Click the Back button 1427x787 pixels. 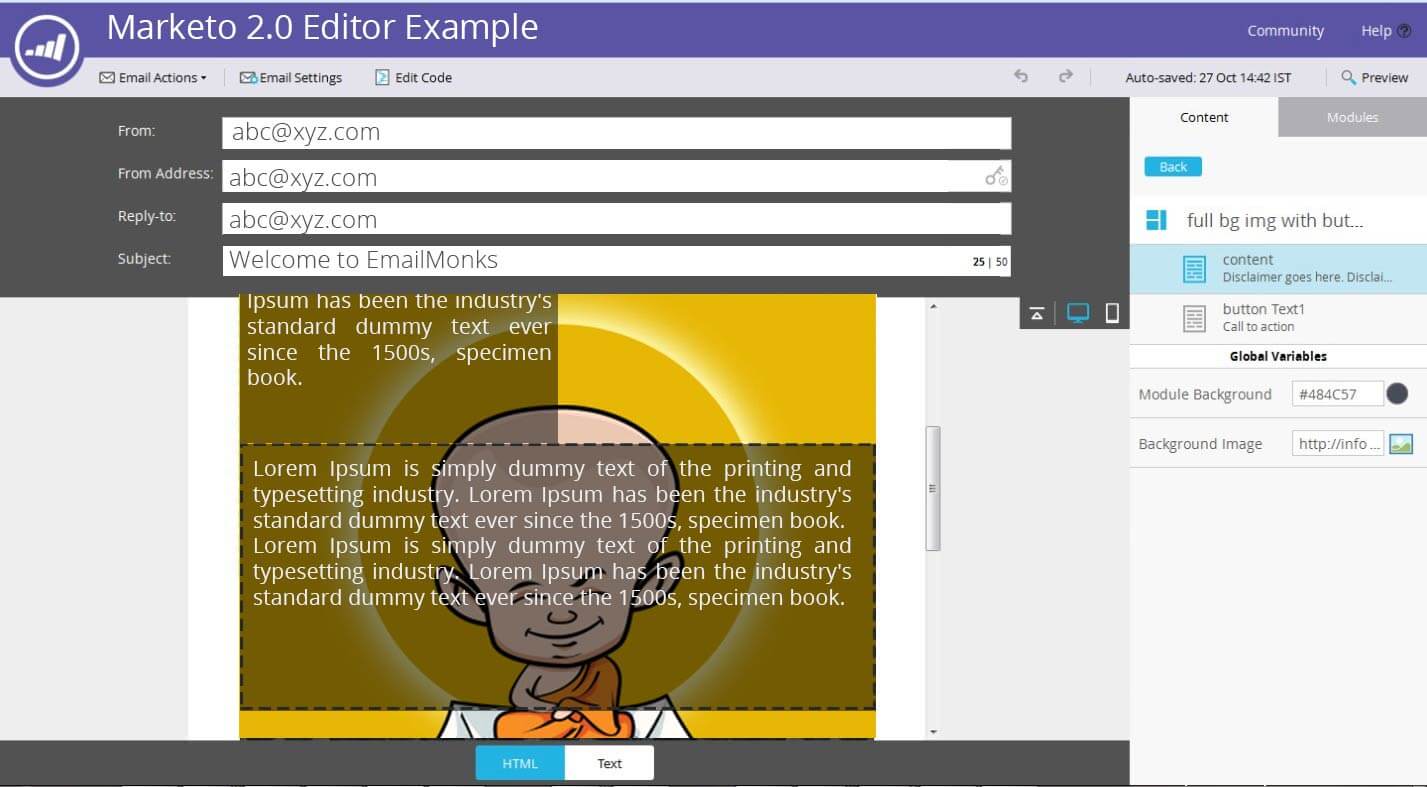1173,167
